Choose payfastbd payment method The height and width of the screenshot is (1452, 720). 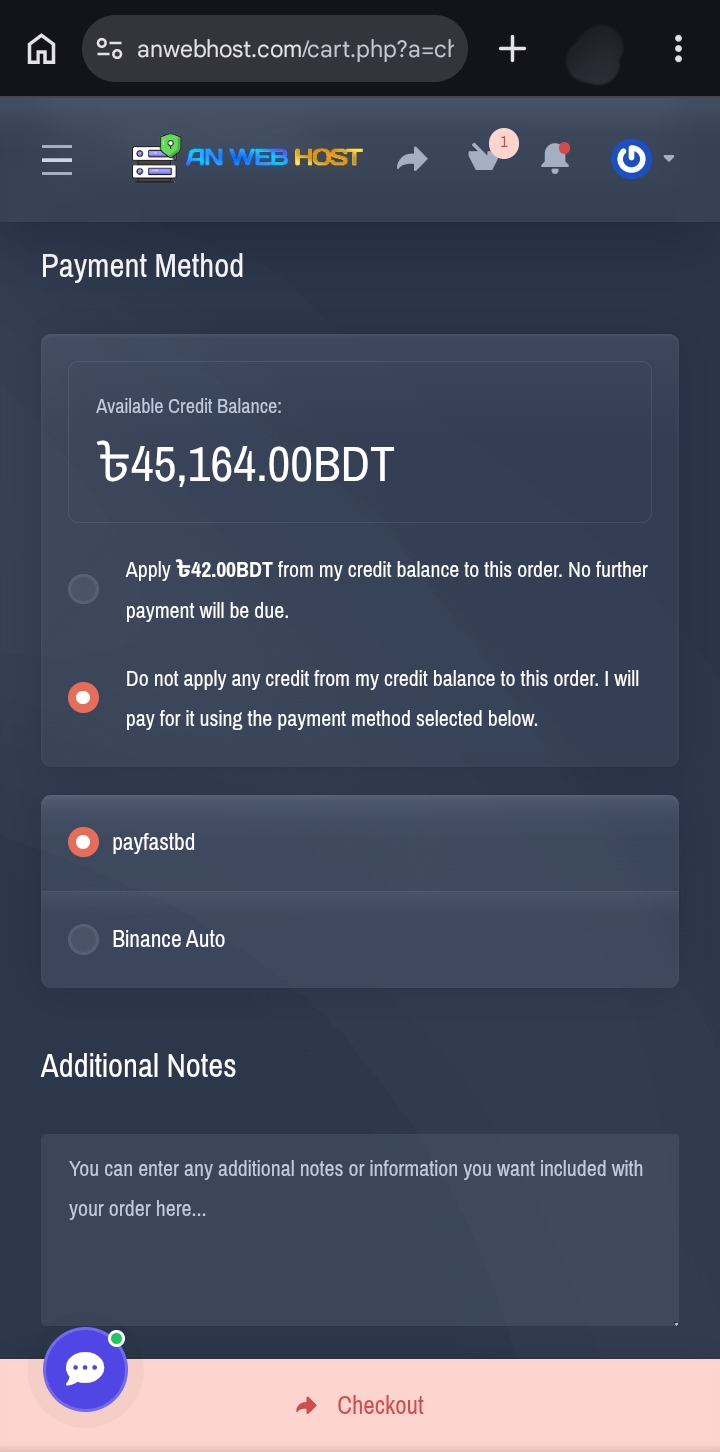point(83,842)
